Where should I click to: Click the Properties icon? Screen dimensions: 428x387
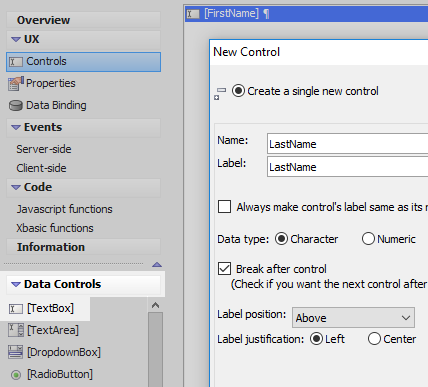16,83
